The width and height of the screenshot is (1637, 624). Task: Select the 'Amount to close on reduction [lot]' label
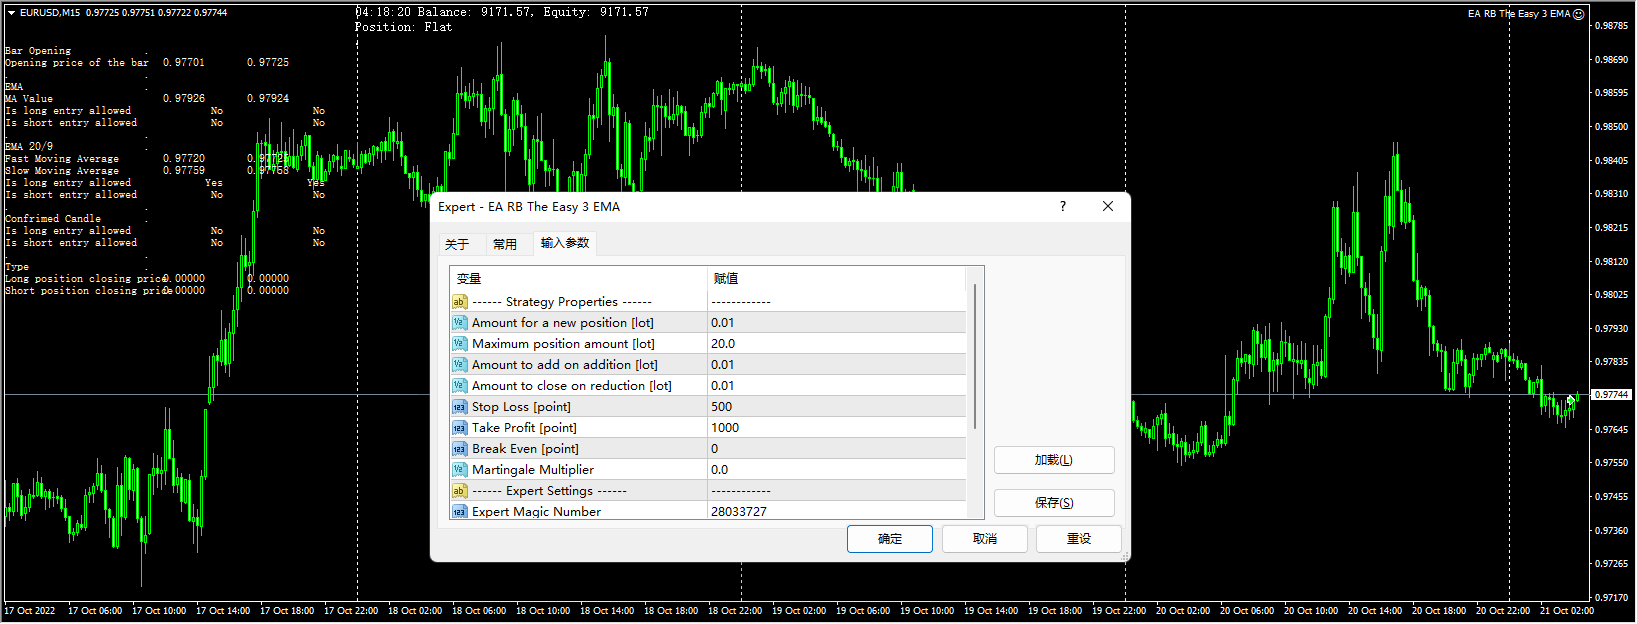coord(572,386)
